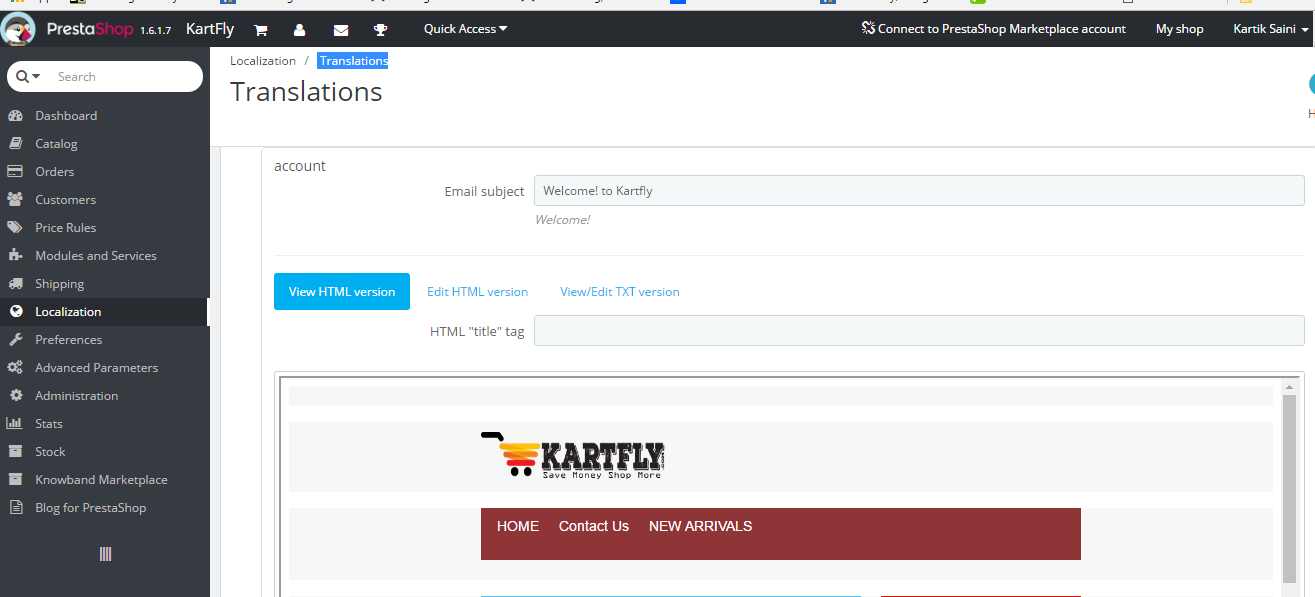Open Modules and Services menu item
This screenshot has width=1315, height=597.
96,256
